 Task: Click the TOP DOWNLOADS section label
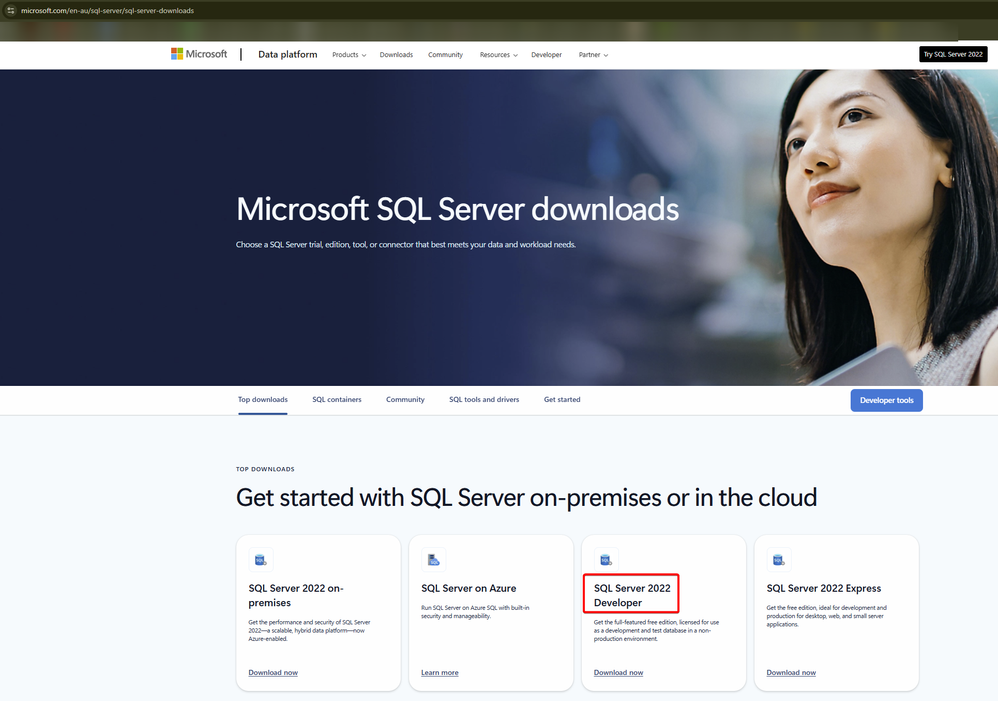click(x=265, y=469)
